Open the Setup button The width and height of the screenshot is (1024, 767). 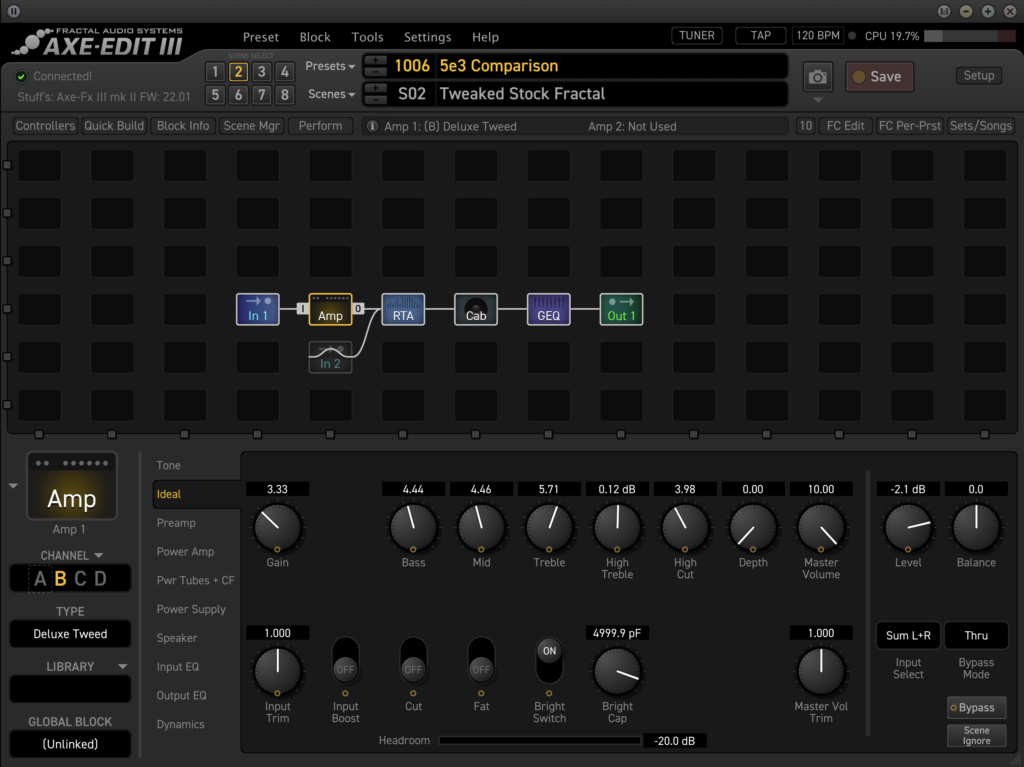point(979,76)
